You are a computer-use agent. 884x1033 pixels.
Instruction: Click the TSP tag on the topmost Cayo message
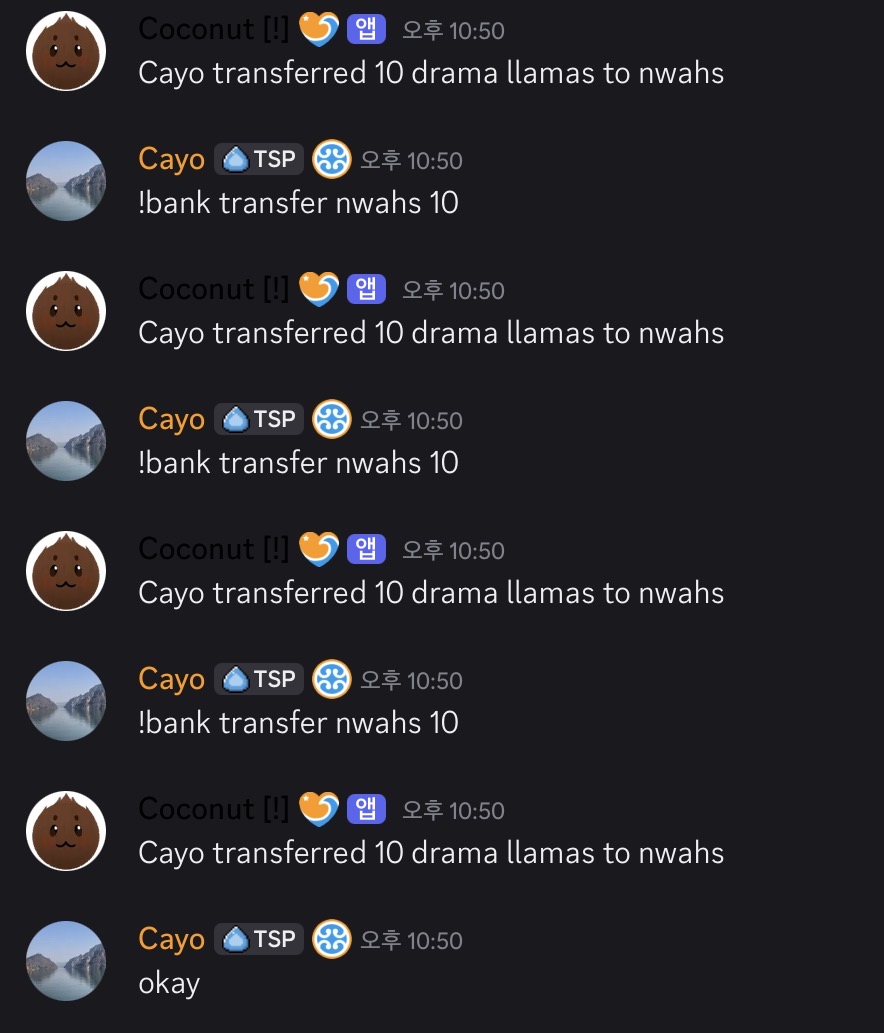click(259, 160)
